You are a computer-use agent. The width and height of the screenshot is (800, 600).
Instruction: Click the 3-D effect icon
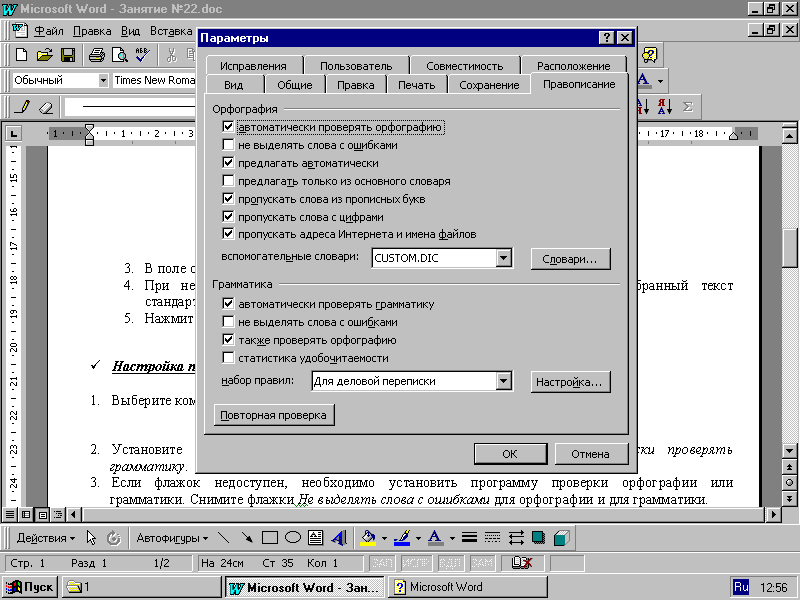(x=561, y=538)
